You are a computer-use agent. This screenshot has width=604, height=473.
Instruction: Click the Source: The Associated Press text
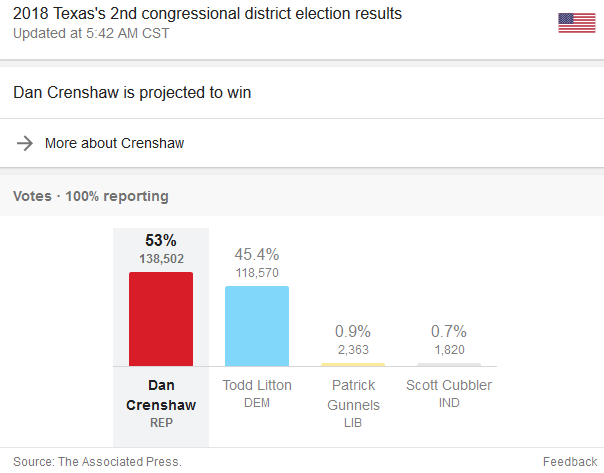(x=97, y=461)
